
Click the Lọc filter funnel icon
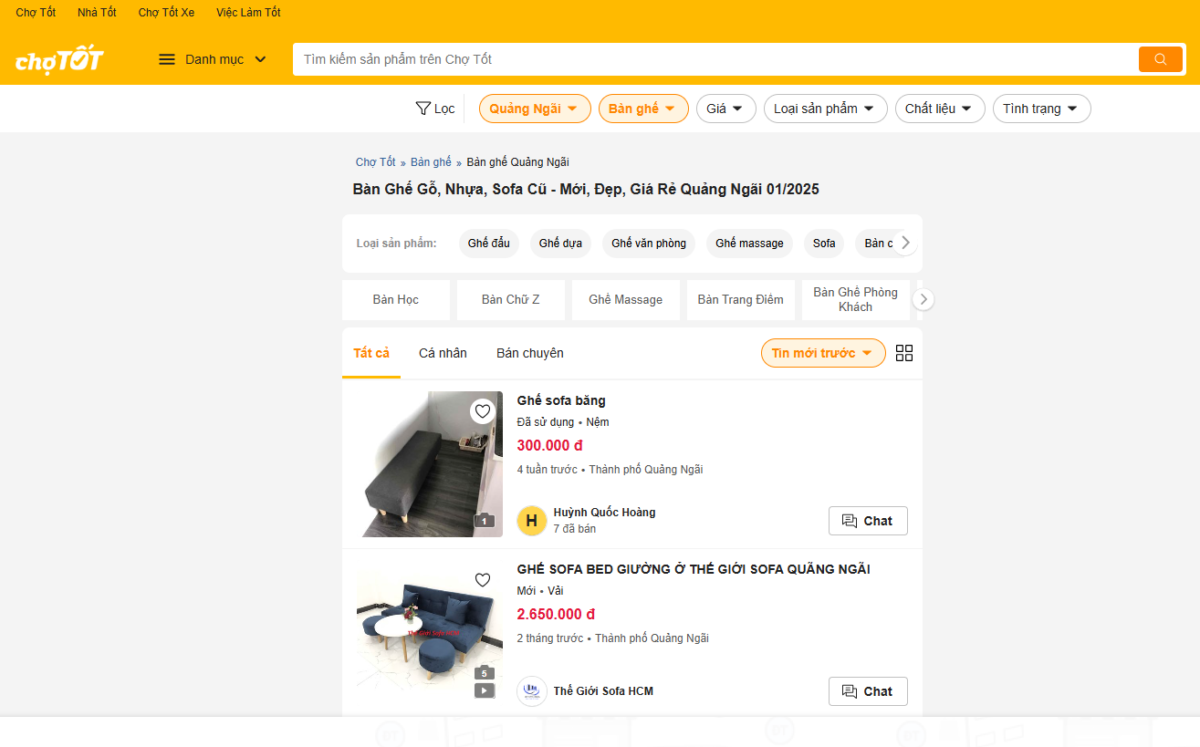click(x=423, y=108)
